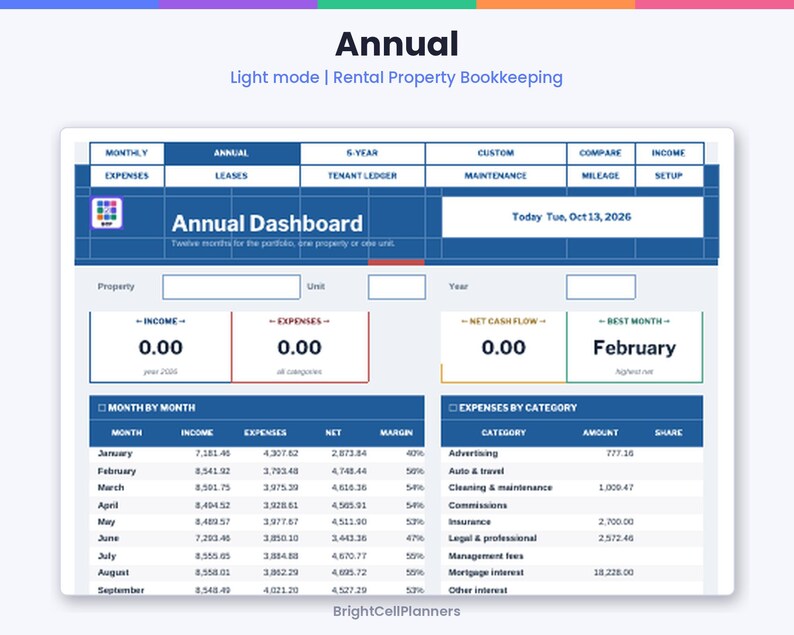This screenshot has width=794, height=635.
Task: Select the Expenses total card
Action: click(300, 347)
